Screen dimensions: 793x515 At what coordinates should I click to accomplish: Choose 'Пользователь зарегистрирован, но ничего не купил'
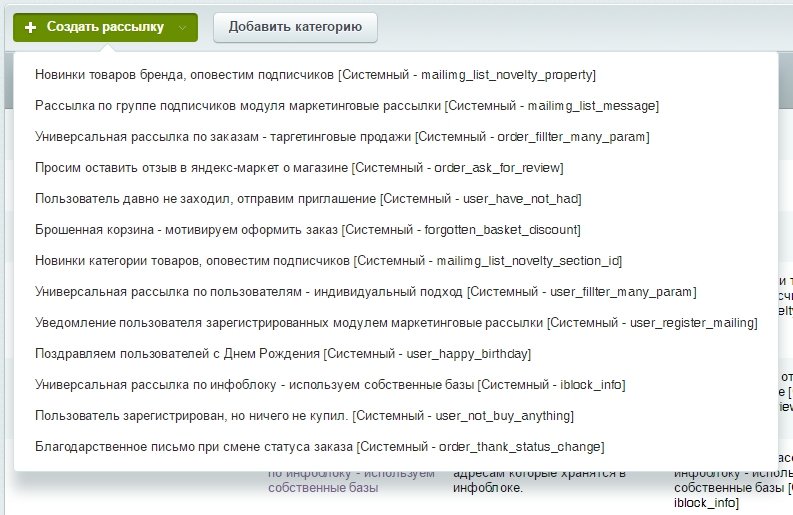(x=304, y=415)
